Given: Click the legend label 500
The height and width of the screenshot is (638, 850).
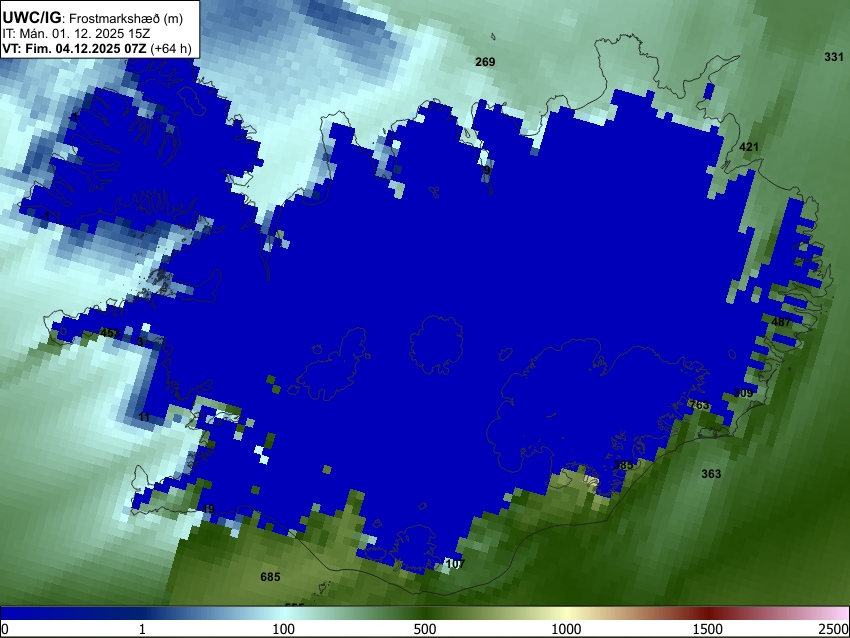Looking at the screenshot, I should [425, 629].
